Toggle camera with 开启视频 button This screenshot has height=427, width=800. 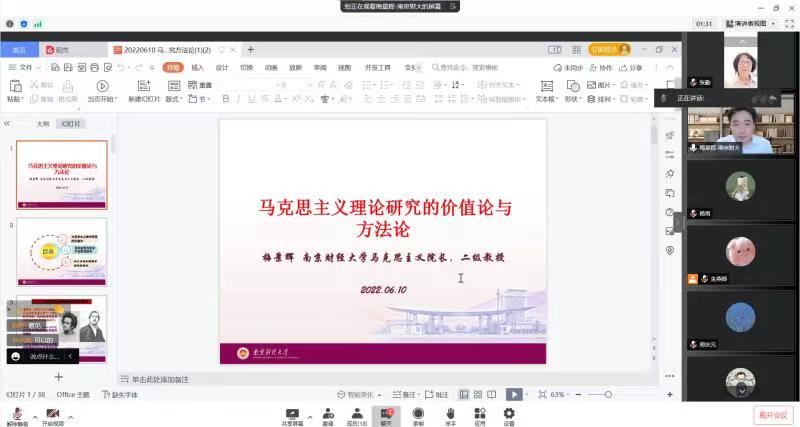[x=52, y=415]
